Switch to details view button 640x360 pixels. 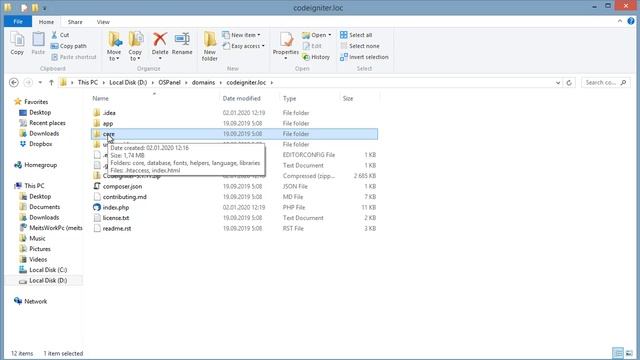618,353
